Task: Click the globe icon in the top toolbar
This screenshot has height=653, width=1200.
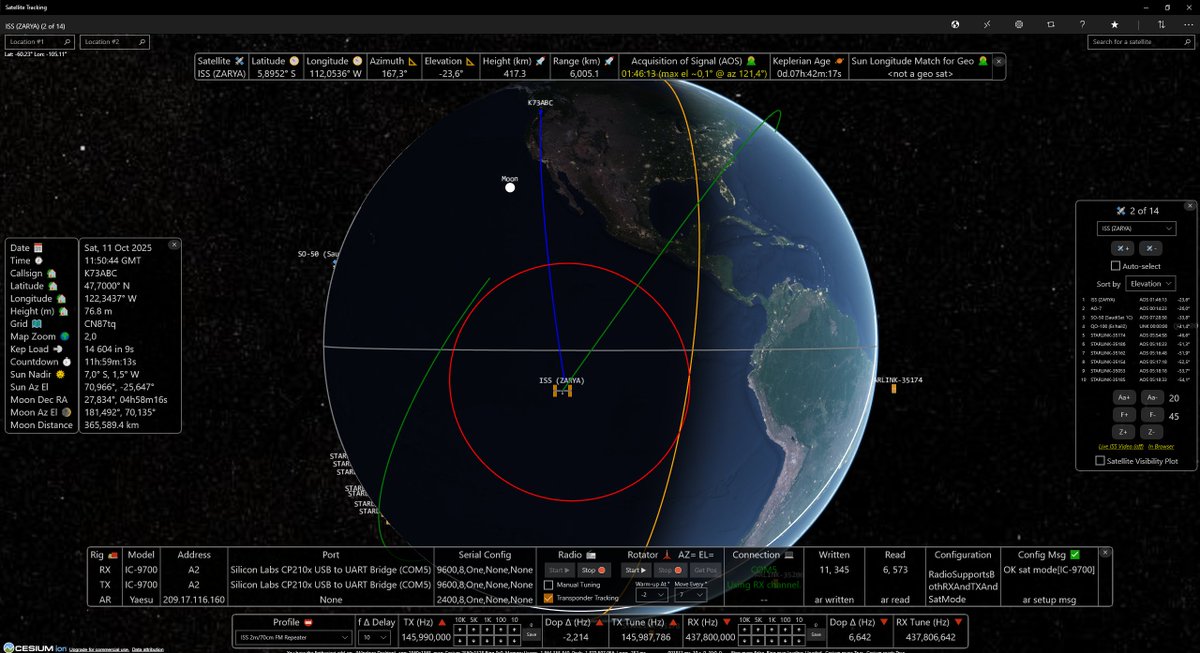Action: pyautogui.click(x=955, y=24)
